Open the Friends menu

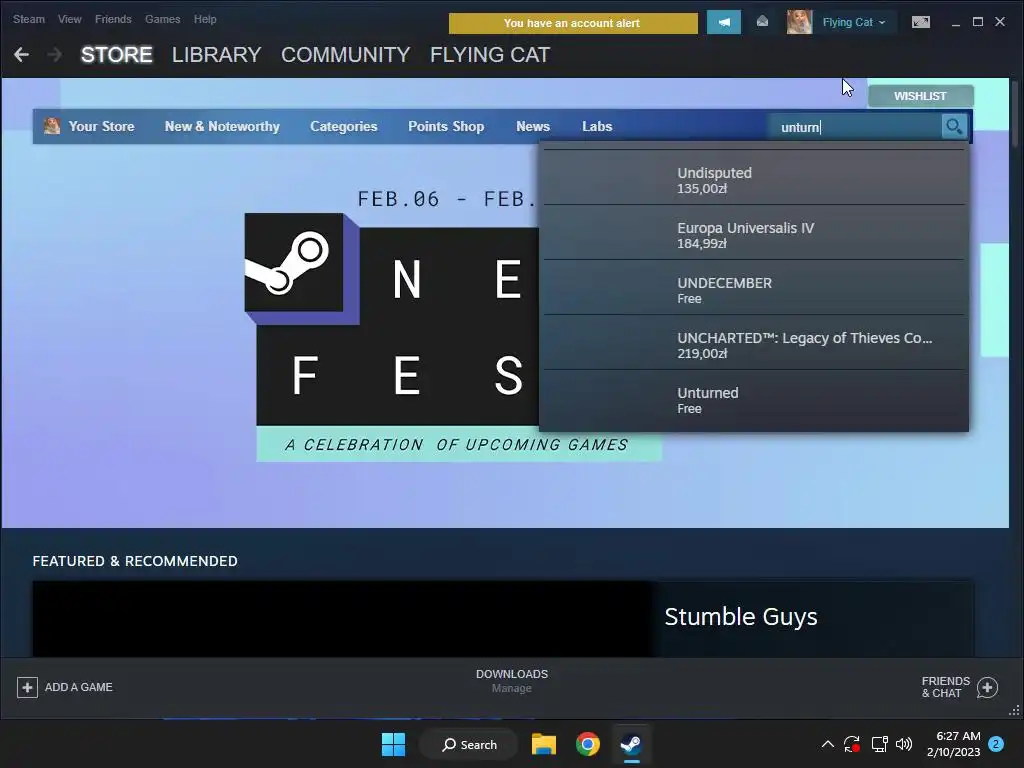click(x=113, y=20)
